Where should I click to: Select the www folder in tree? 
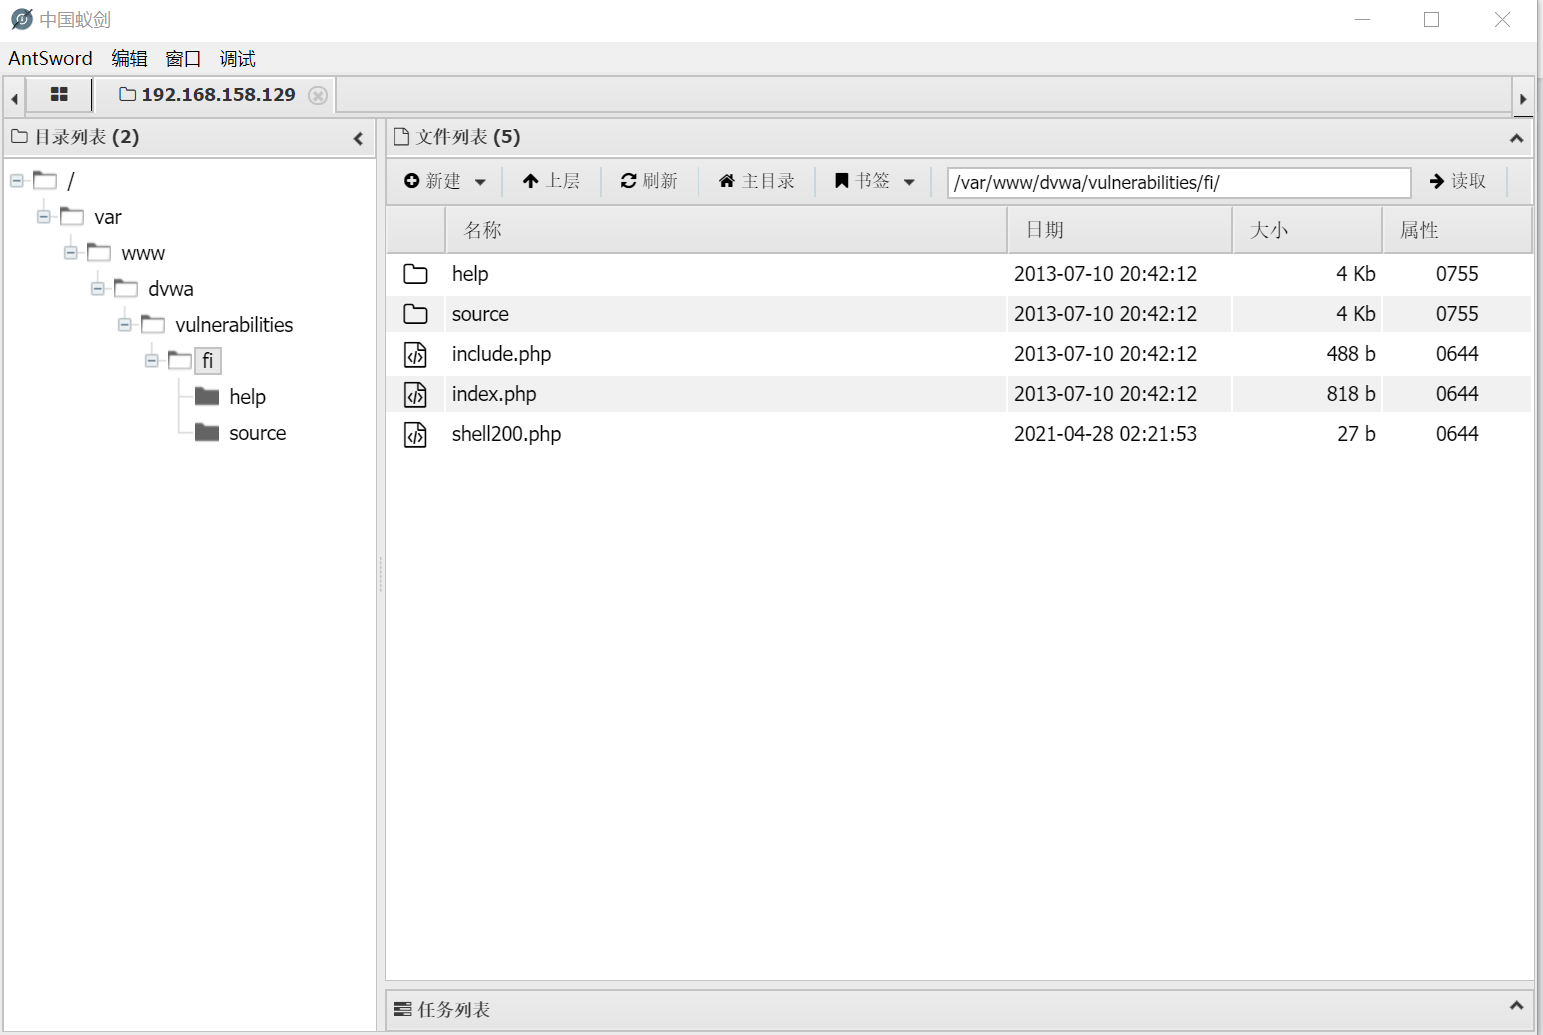point(143,253)
